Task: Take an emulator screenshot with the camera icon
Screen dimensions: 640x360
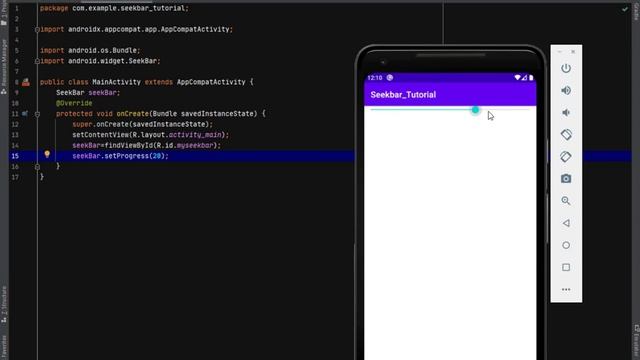Action: click(x=566, y=178)
